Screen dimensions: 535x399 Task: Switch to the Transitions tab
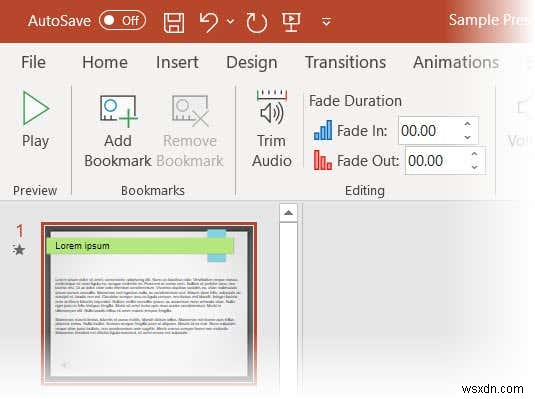click(345, 62)
